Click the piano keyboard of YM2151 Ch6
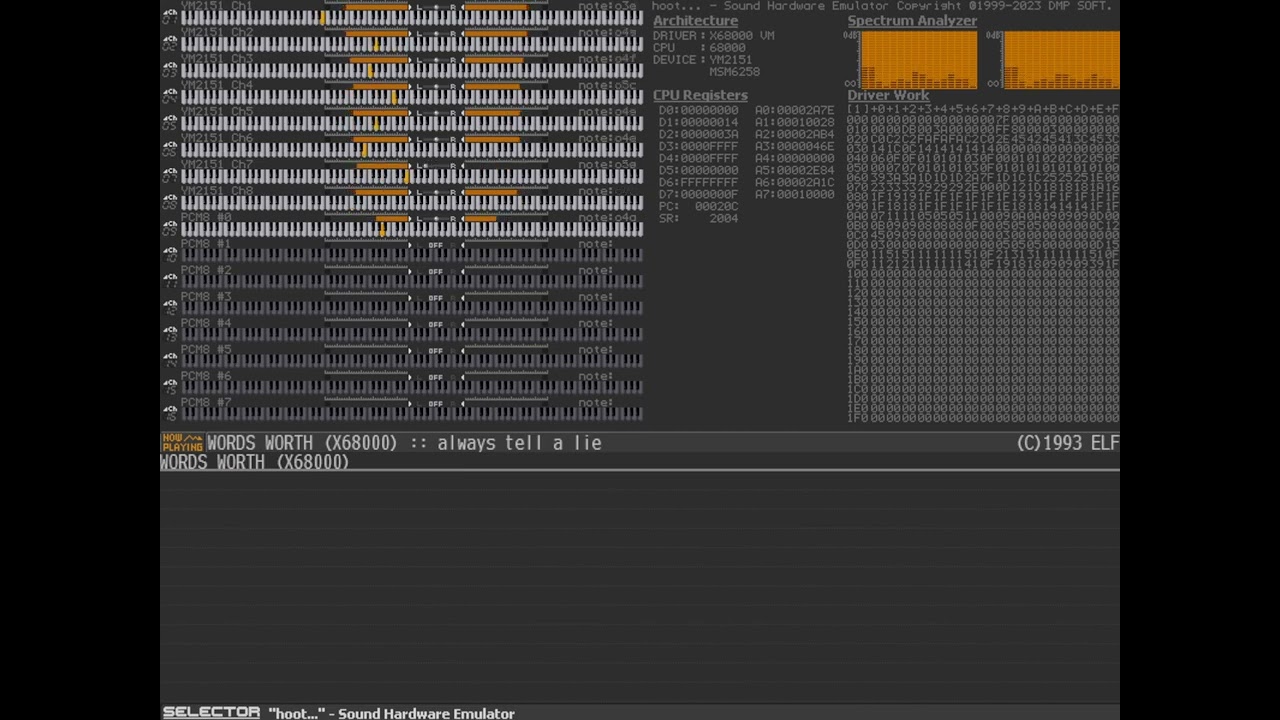This screenshot has height=720, width=1280. (x=411, y=151)
